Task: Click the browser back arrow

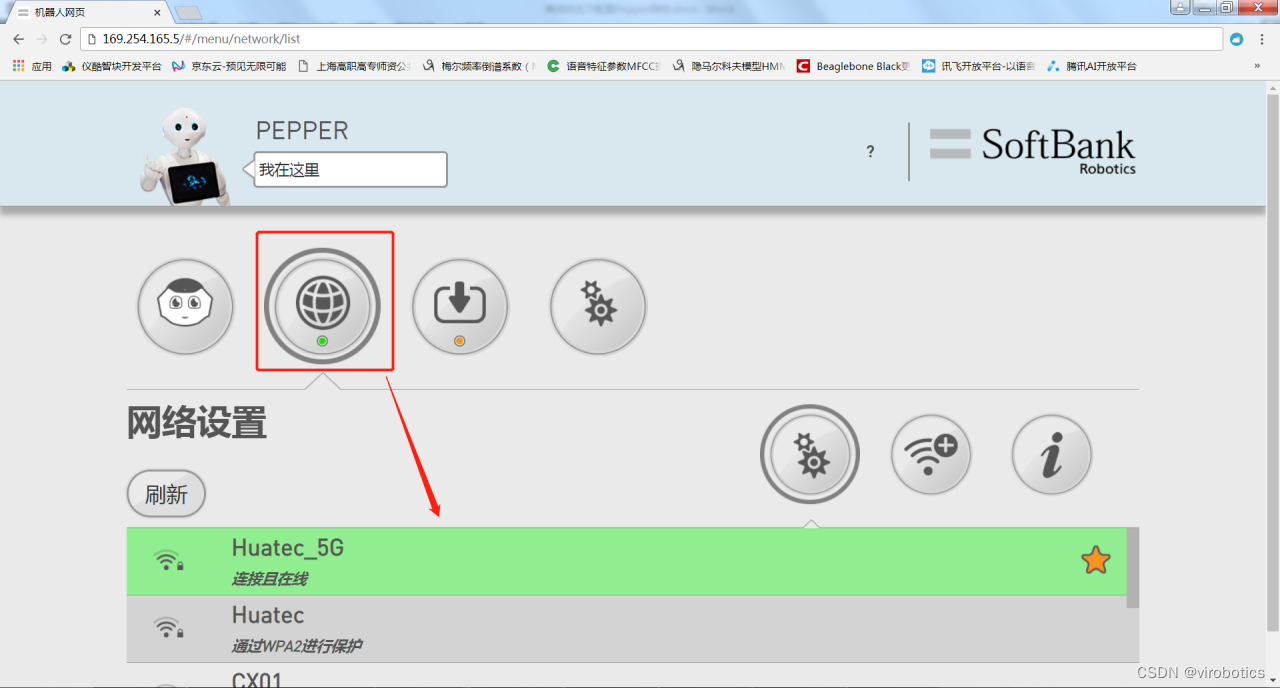Action: 18,39
